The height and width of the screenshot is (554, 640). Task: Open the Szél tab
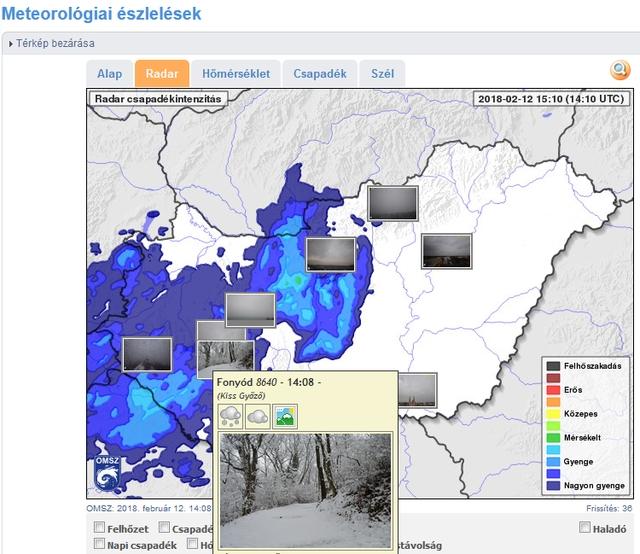pyautogui.click(x=382, y=74)
